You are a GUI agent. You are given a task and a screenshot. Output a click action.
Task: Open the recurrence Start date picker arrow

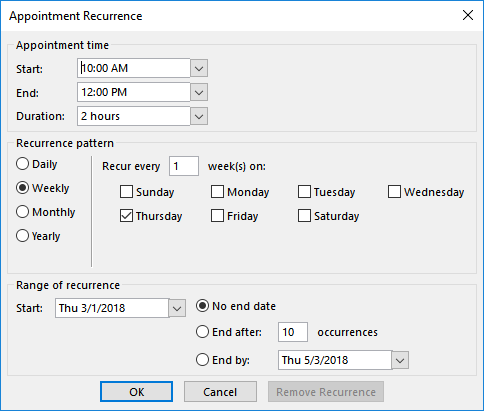(x=177, y=308)
